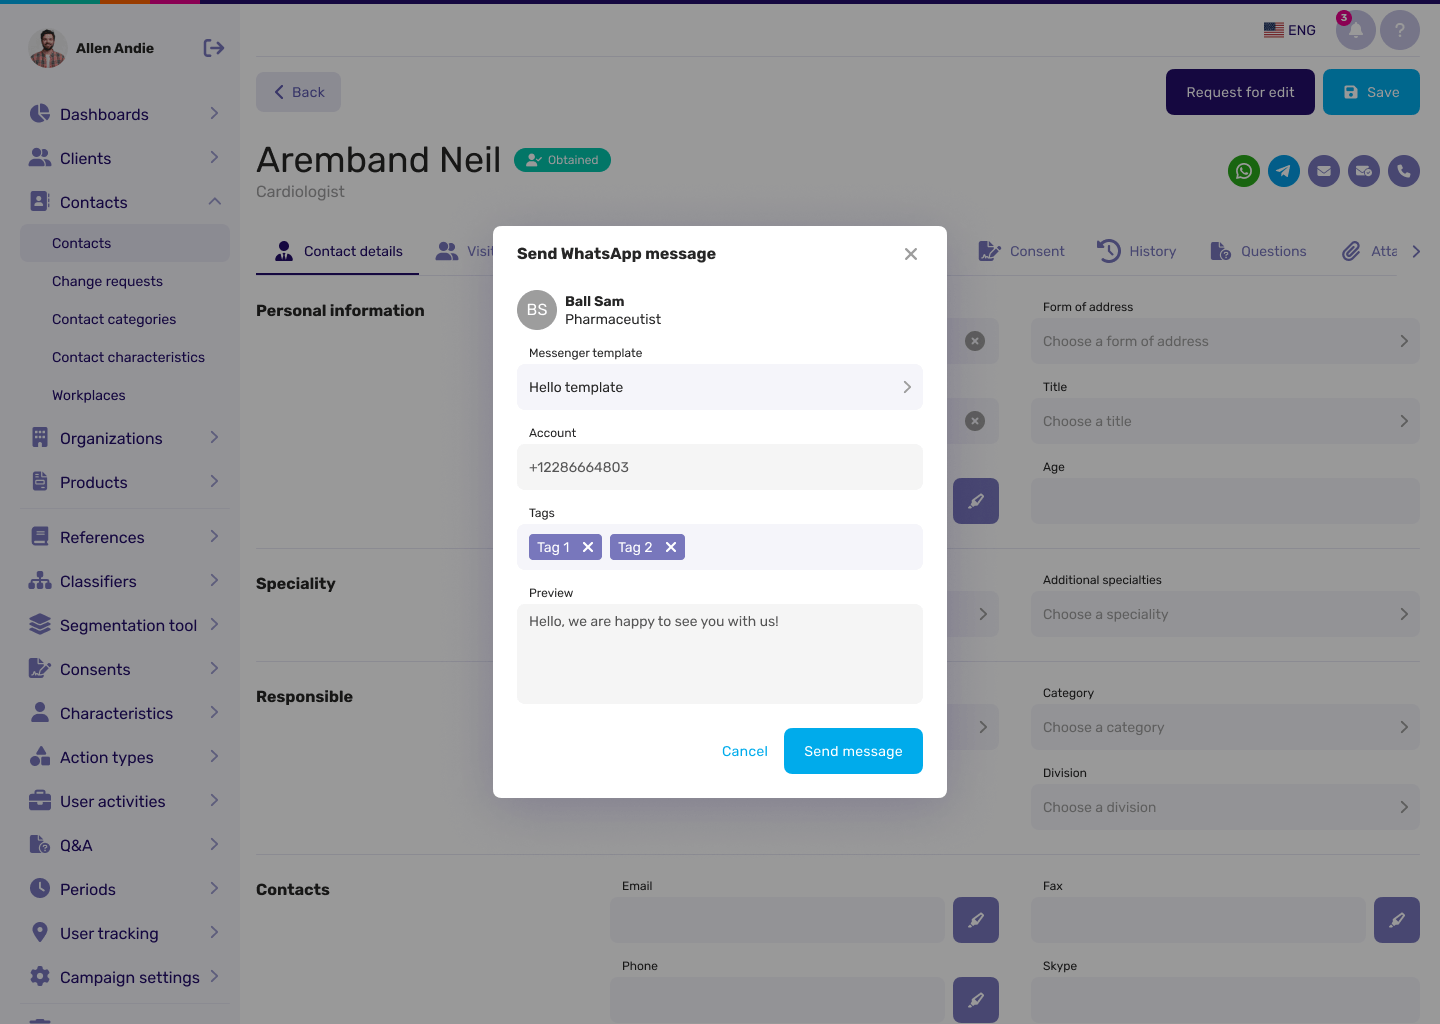Click the Campaign settings gear icon
Viewport: 1440px width, 1024px height.
click(40, 977)
